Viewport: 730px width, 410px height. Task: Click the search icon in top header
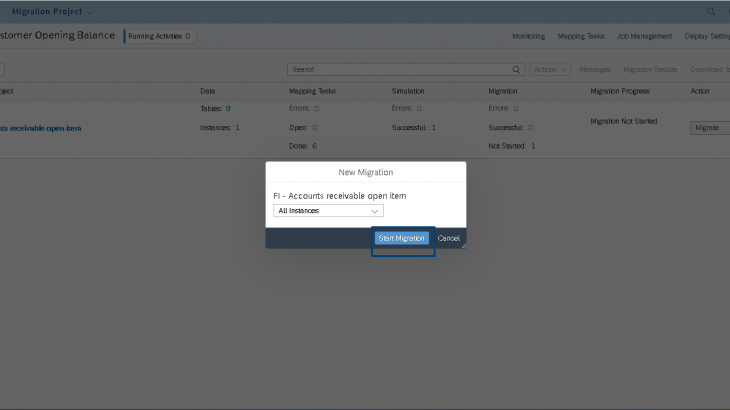coord(711,12)
